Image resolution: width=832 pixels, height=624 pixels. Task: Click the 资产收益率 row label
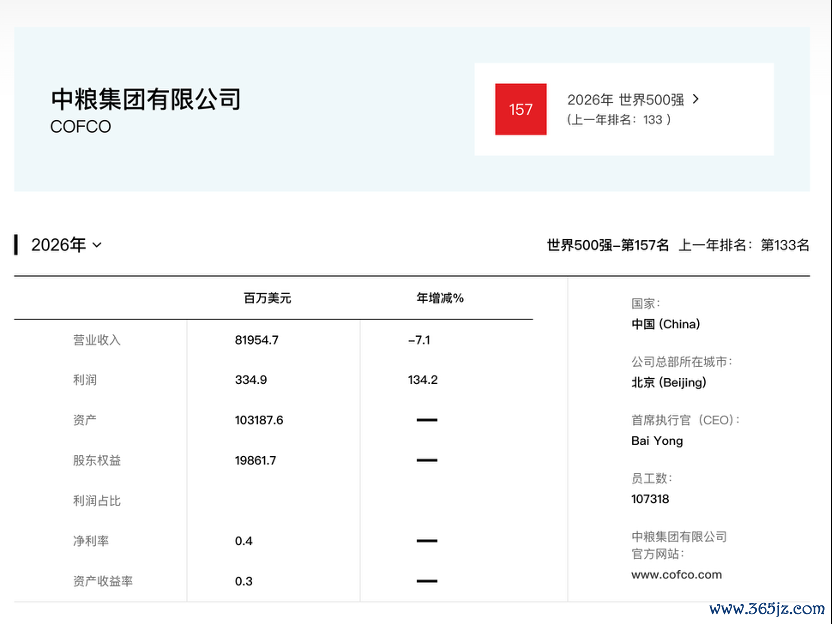pyautogui.click(x=102, y=582)
